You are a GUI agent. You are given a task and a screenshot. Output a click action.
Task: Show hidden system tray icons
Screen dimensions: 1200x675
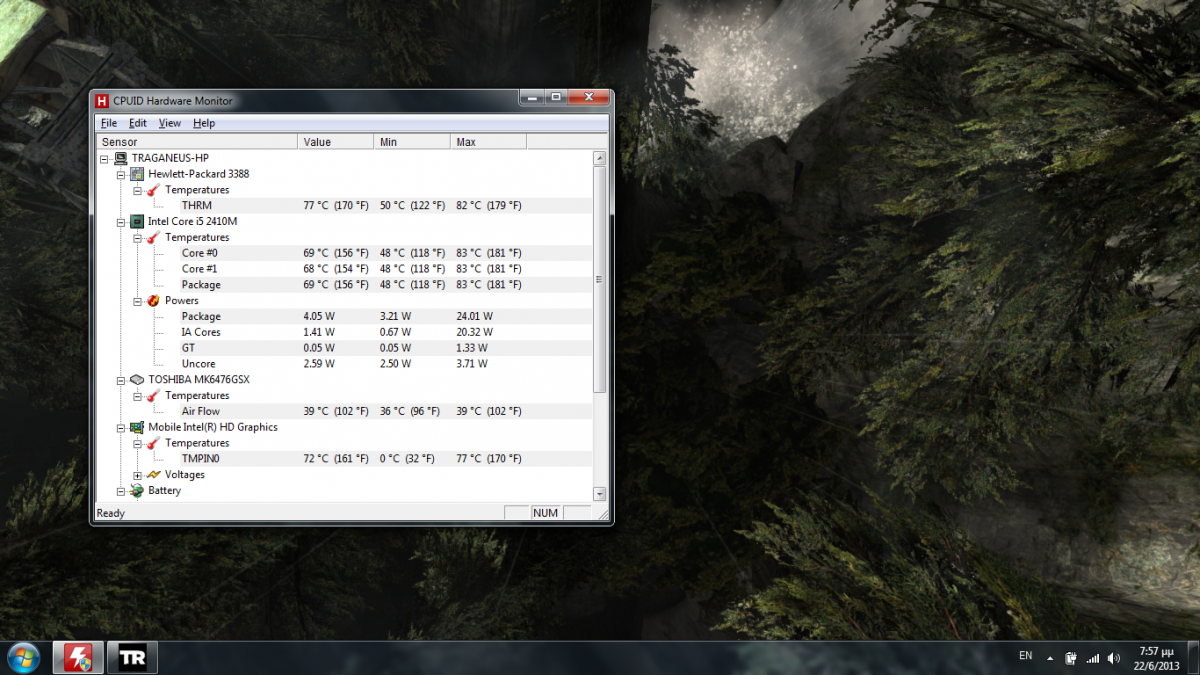(x=1050, y=658)
